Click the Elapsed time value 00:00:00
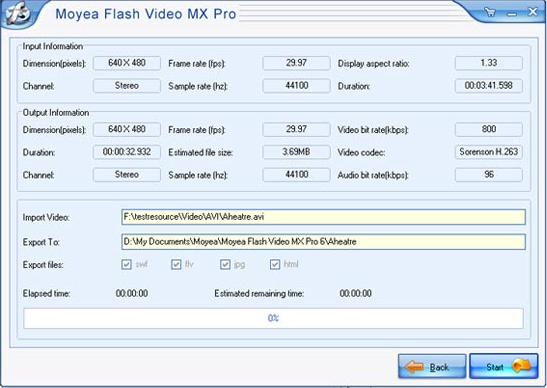This screenshot has height=388, width=547. point(132,293)
